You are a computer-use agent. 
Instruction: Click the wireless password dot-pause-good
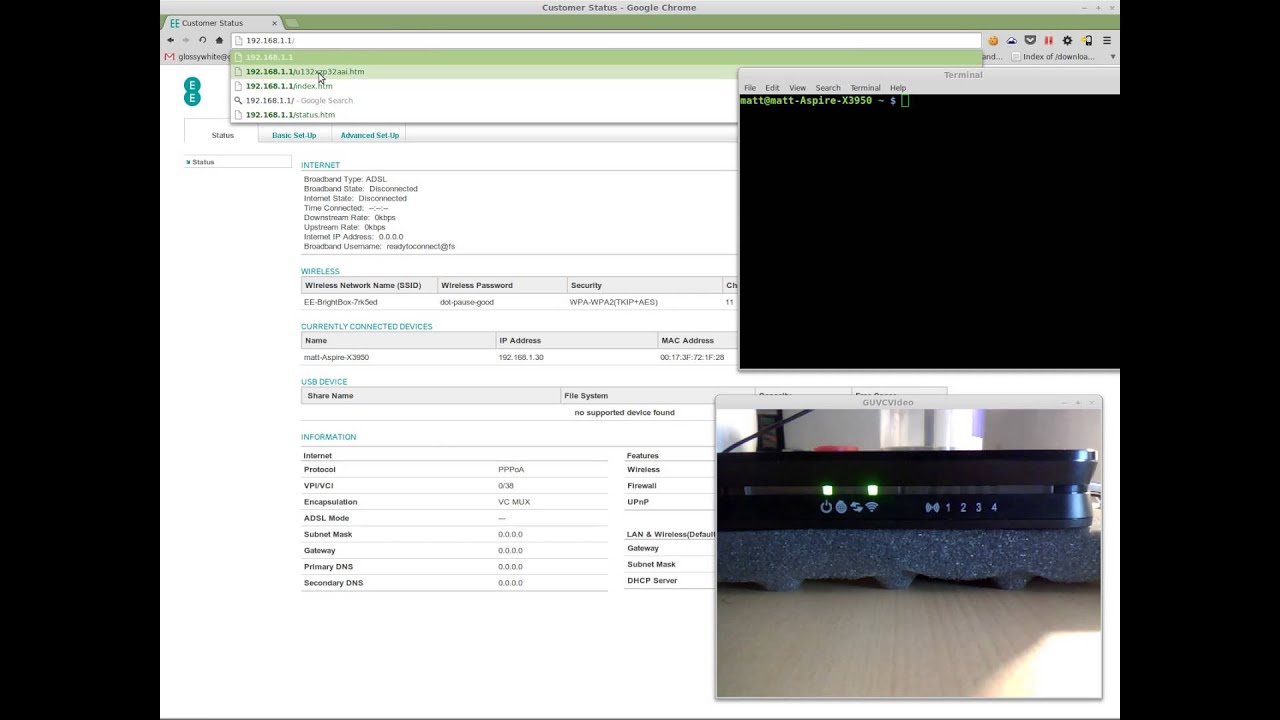pyautogui.click(x=467, y=302)
